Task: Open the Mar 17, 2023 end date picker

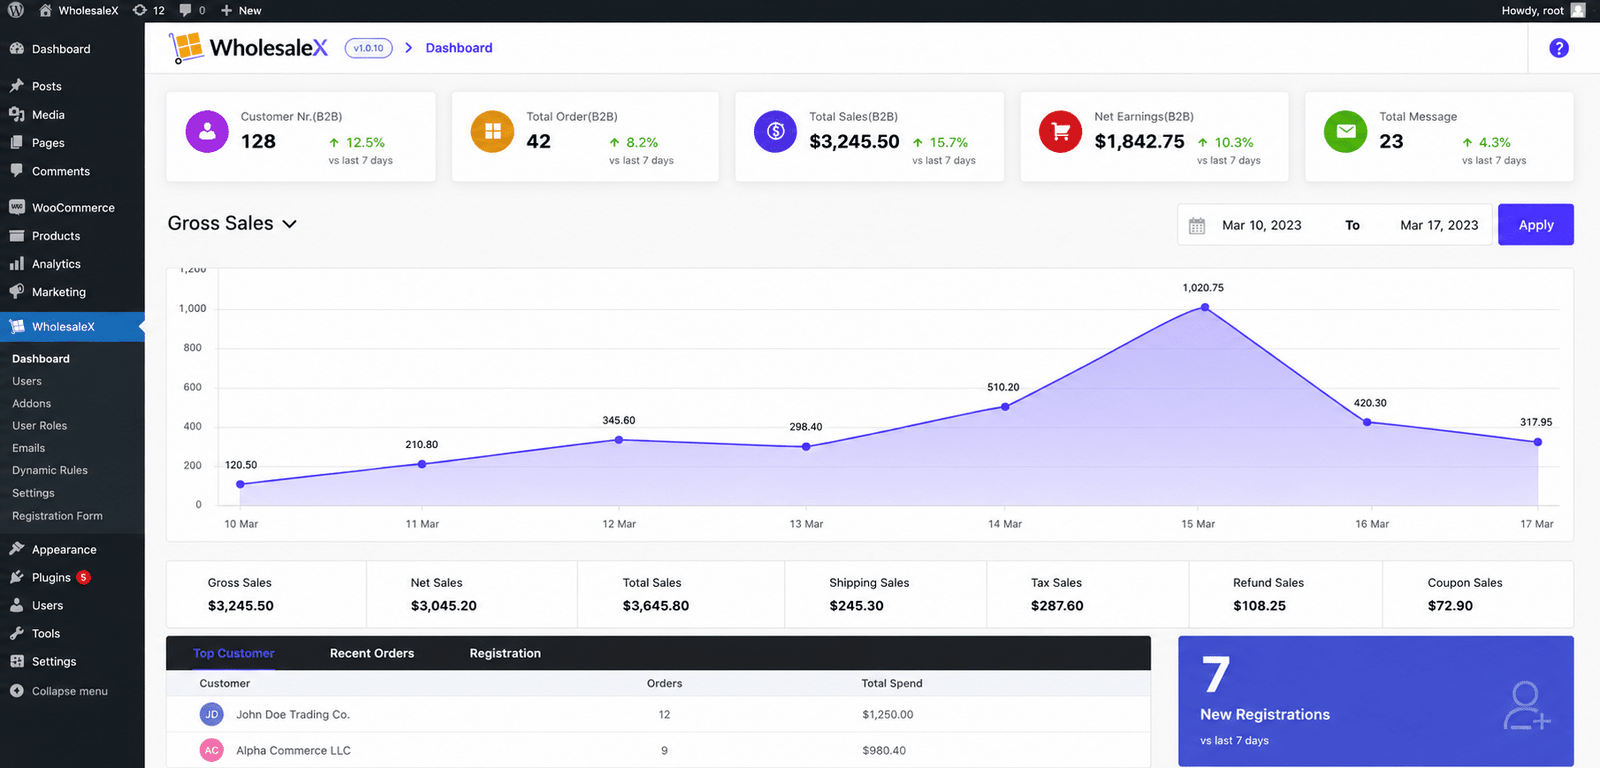Action: click(1439, 226)
